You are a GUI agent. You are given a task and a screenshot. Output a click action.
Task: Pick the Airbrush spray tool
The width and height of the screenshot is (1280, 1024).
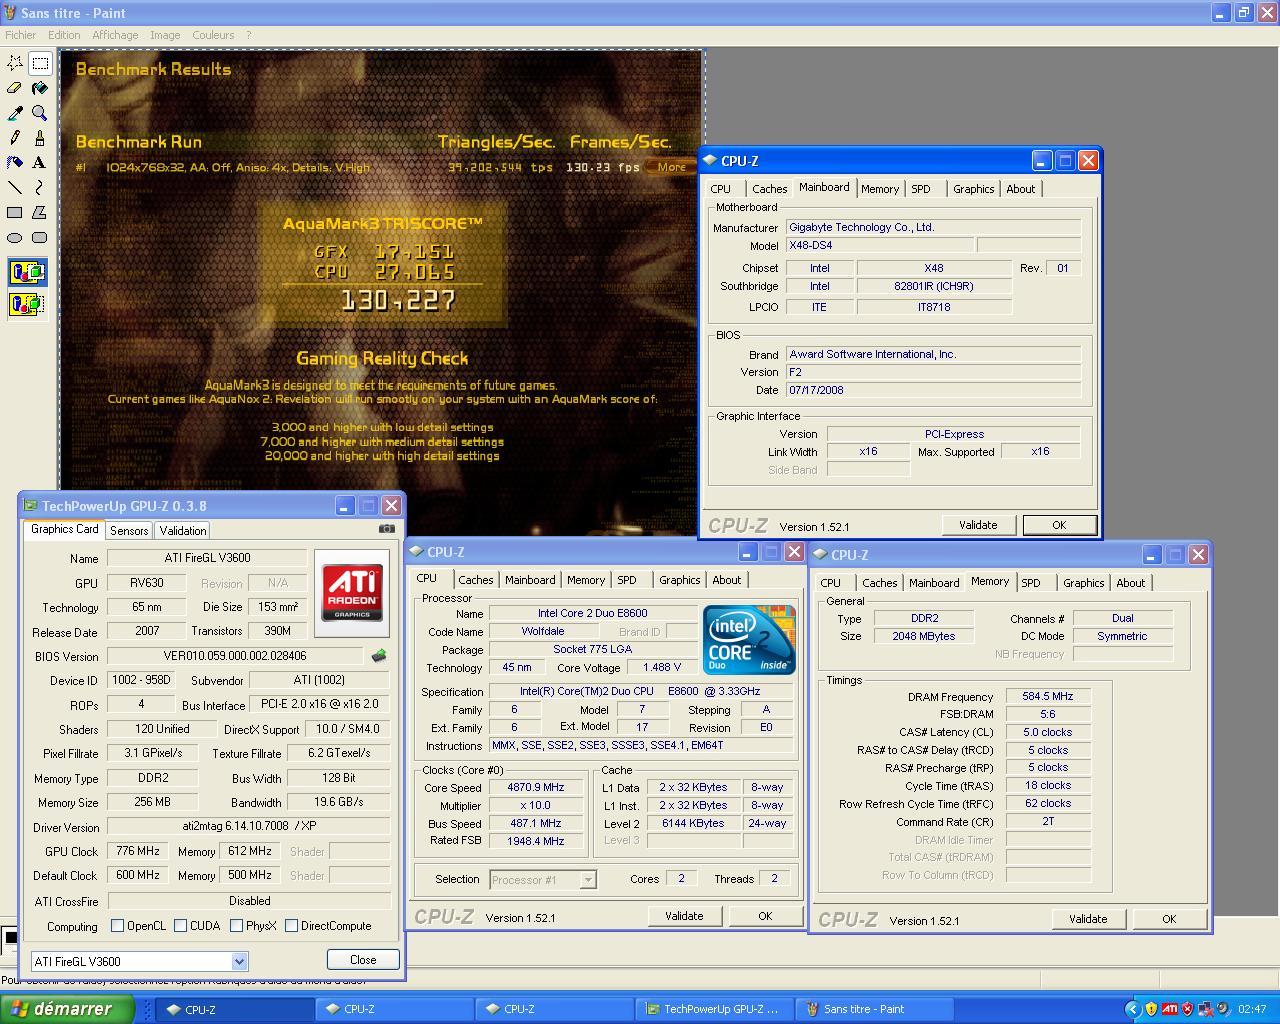[15, 162]
